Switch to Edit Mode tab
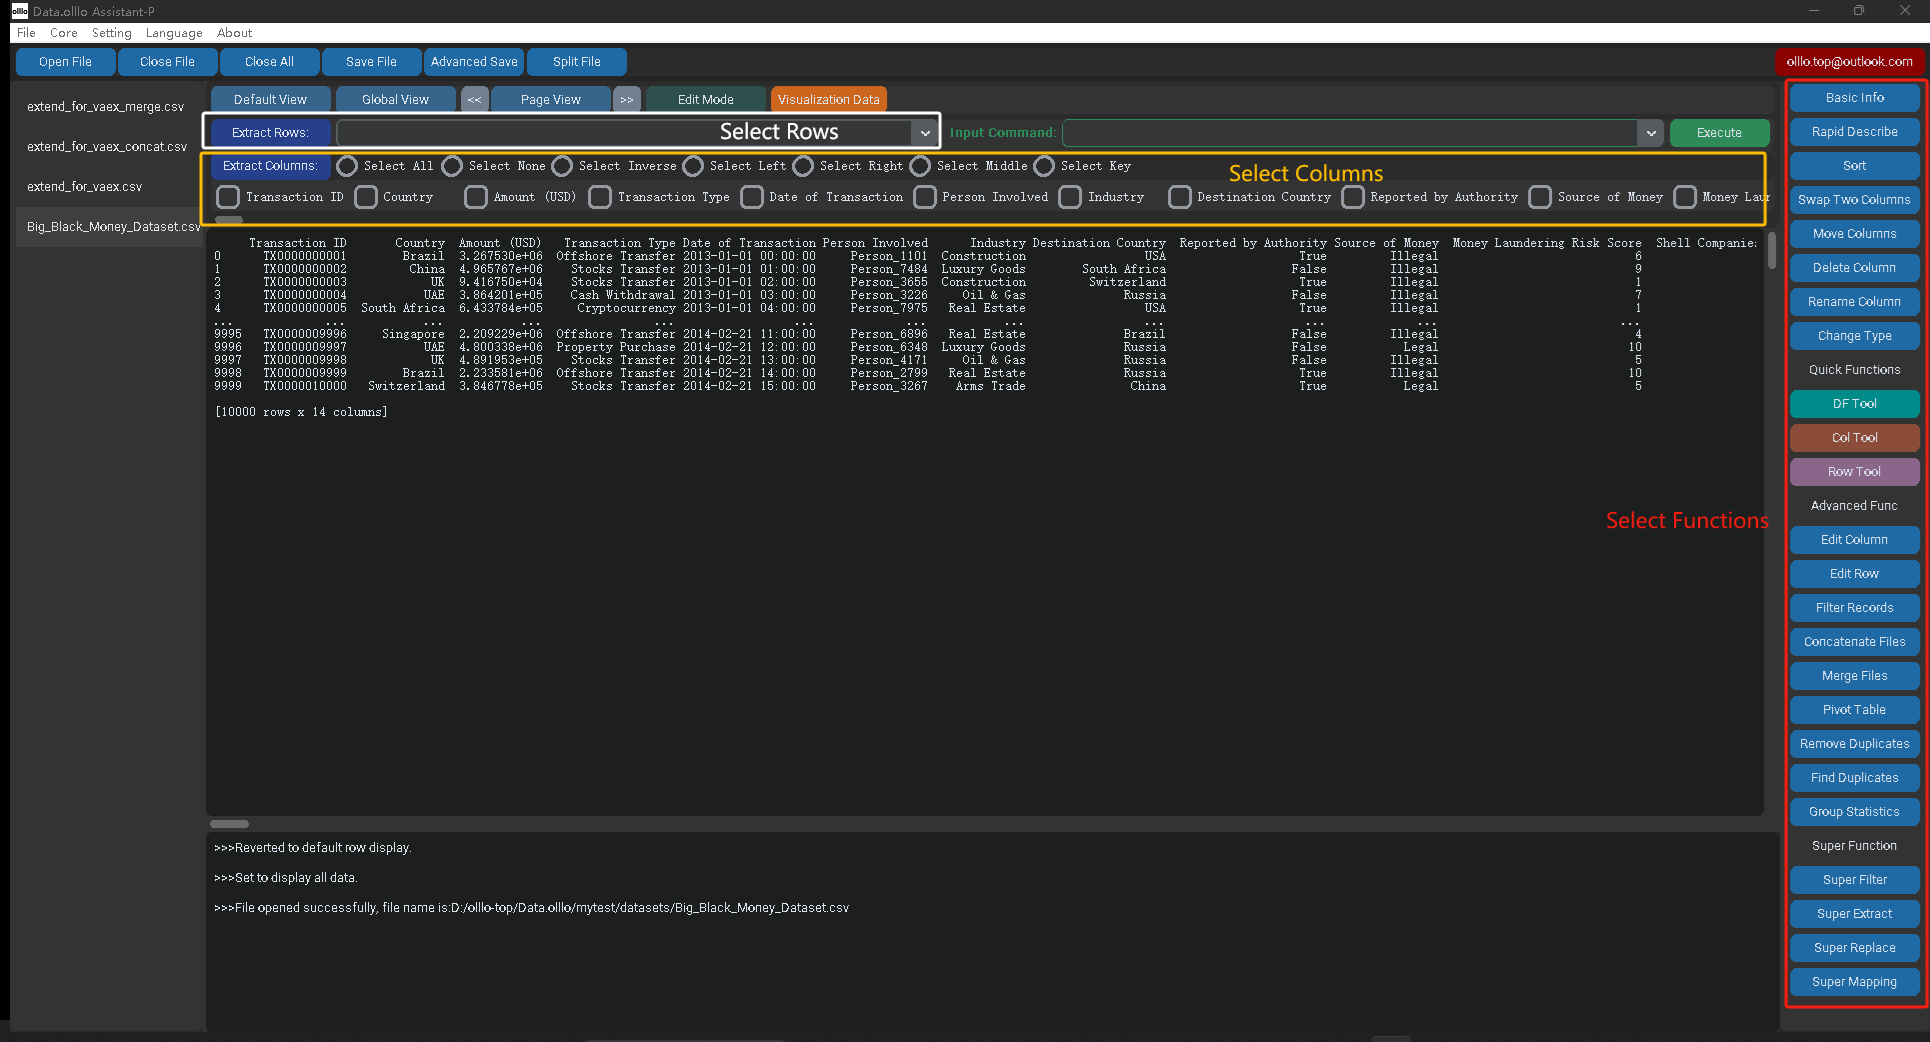The image size is (1930, 1042). pyautogui.click(x=705, y=99)
